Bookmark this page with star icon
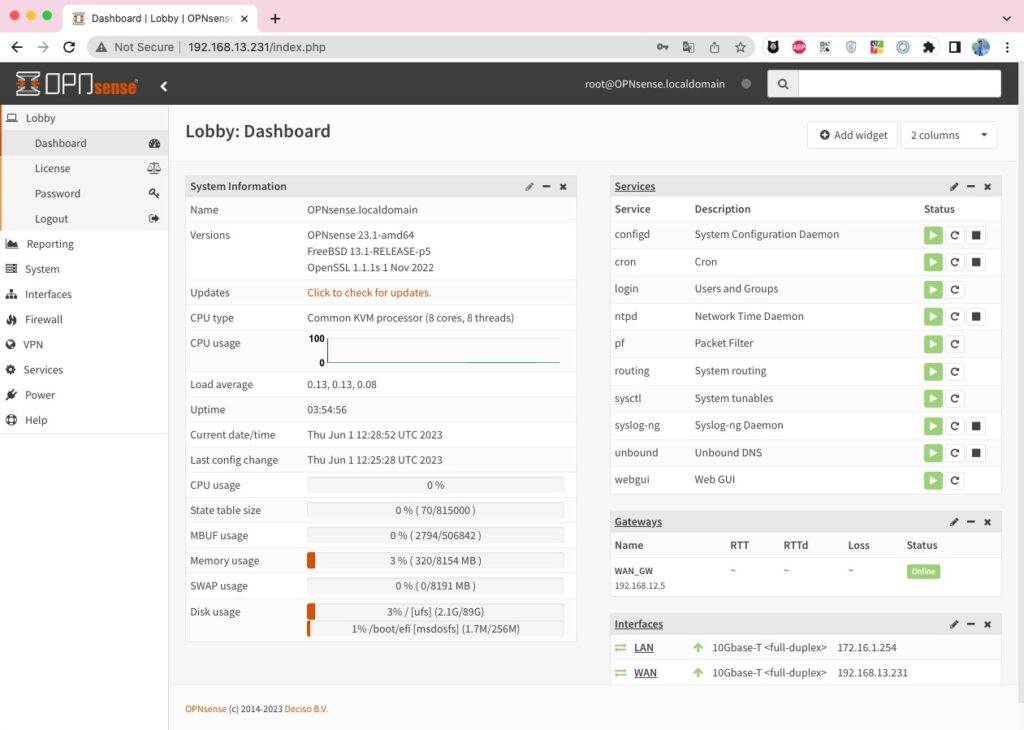Viewport: 1024px width, 730px height. click(x=740, y=47)
